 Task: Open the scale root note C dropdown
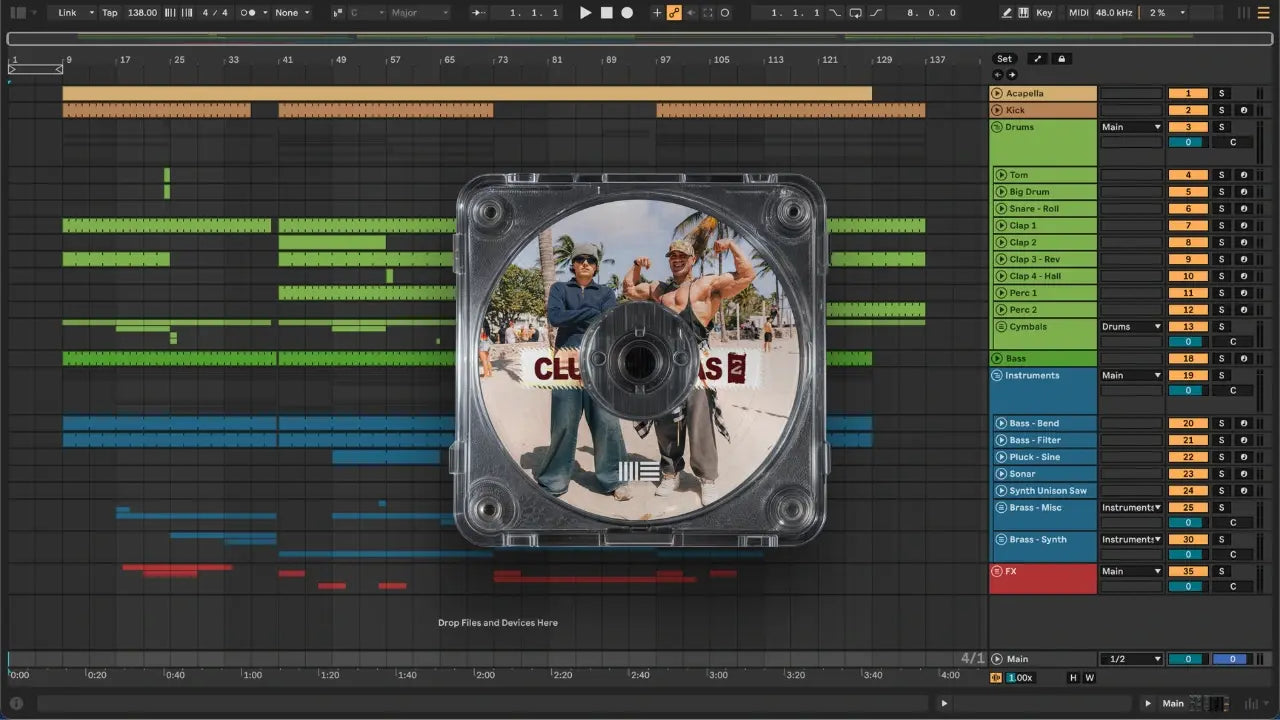[x=366, y=13]
